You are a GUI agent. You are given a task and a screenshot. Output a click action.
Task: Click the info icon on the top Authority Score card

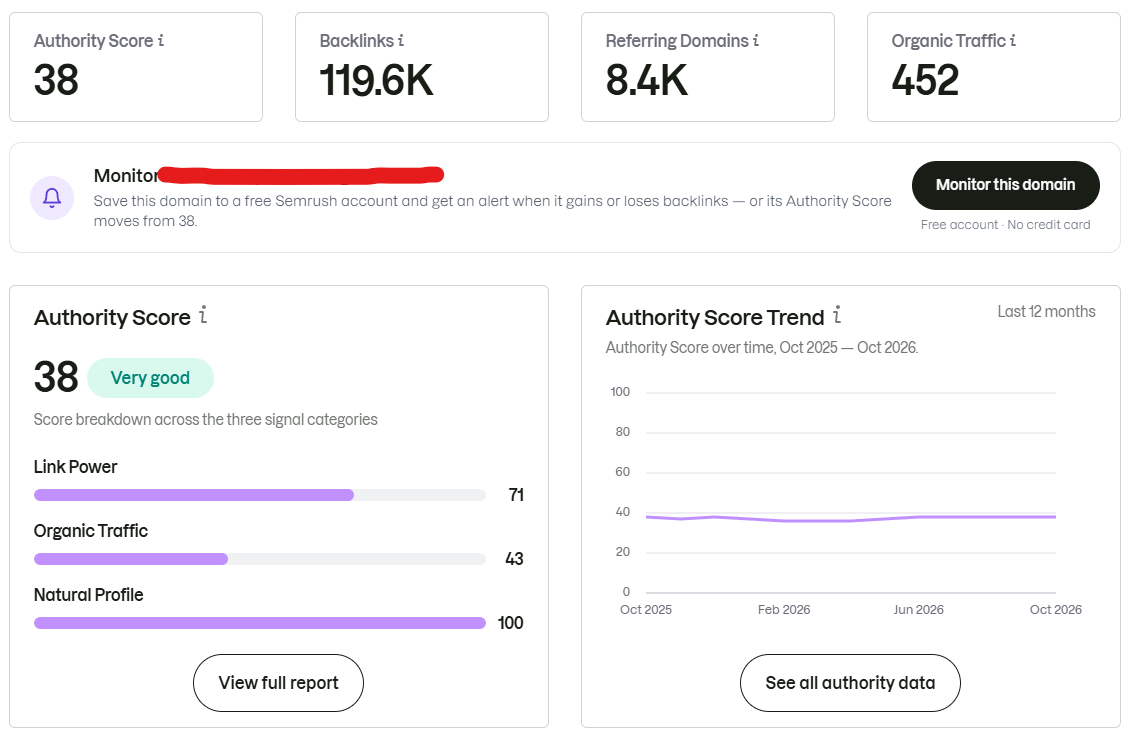point(161,40)
